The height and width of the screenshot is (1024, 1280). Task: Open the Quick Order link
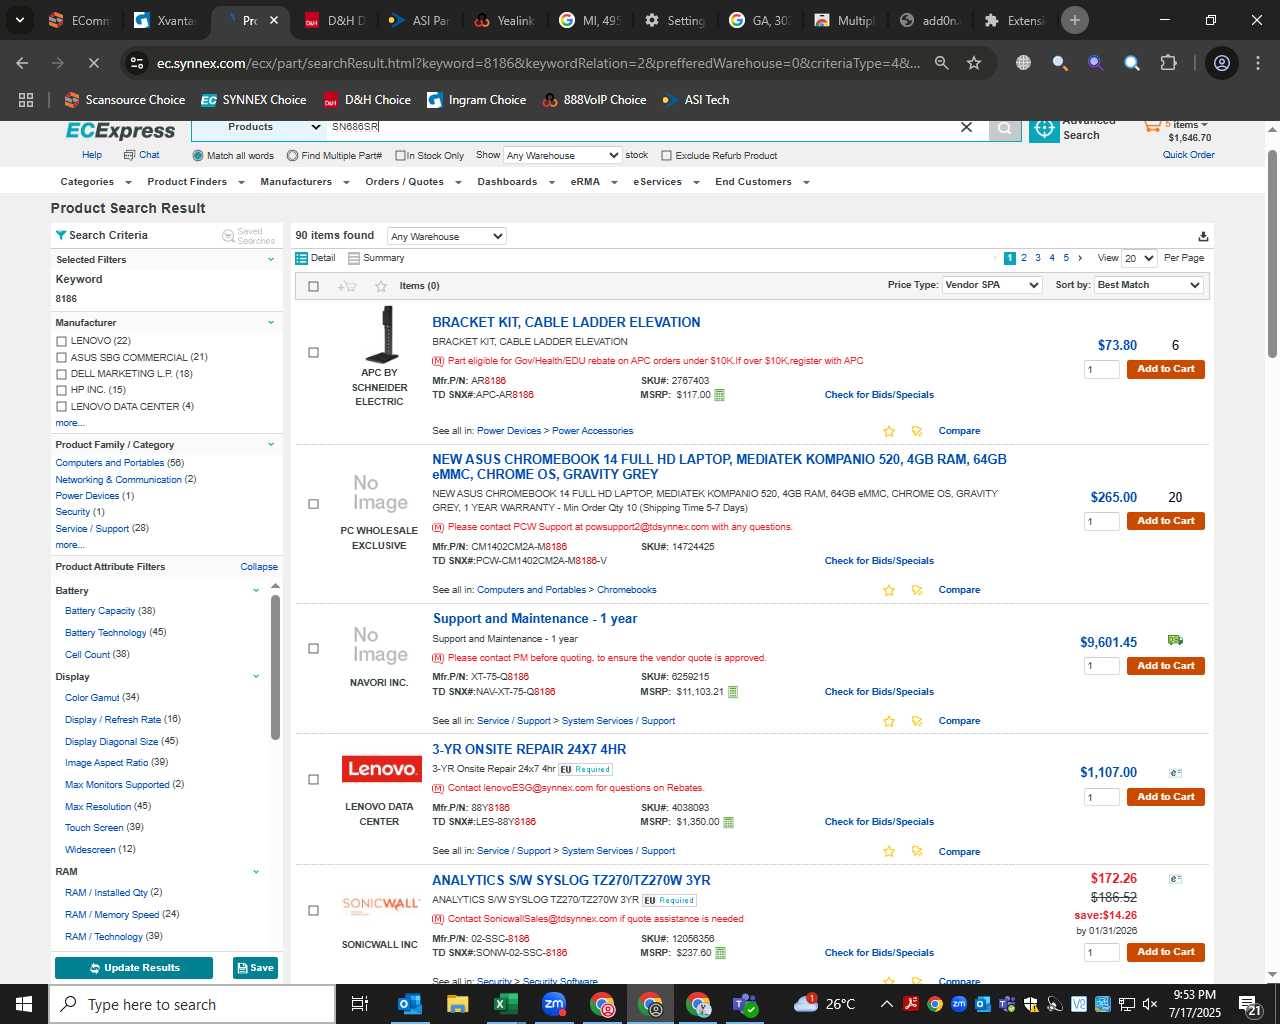click(x=1188, y=155)
